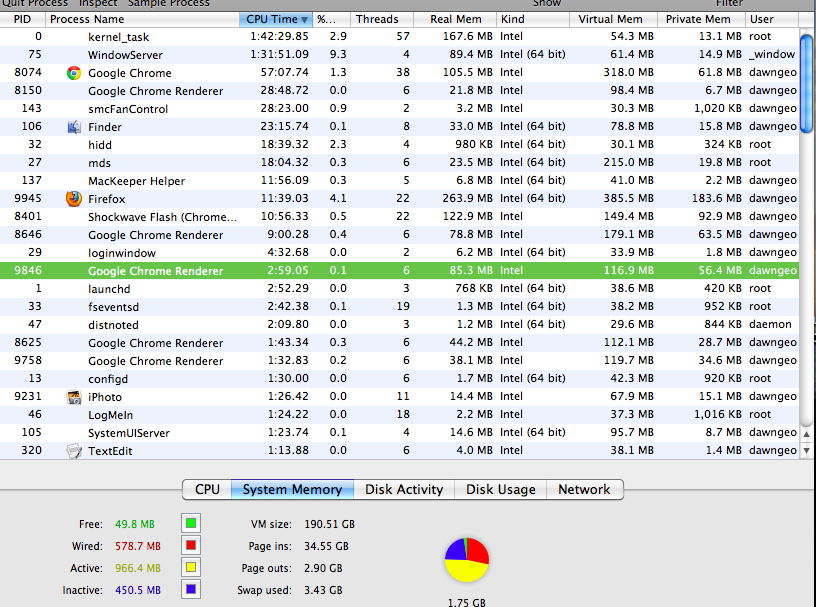816x607 pixels.
Task: Click the yellow Active memory swatch
Action: (191, 567)
